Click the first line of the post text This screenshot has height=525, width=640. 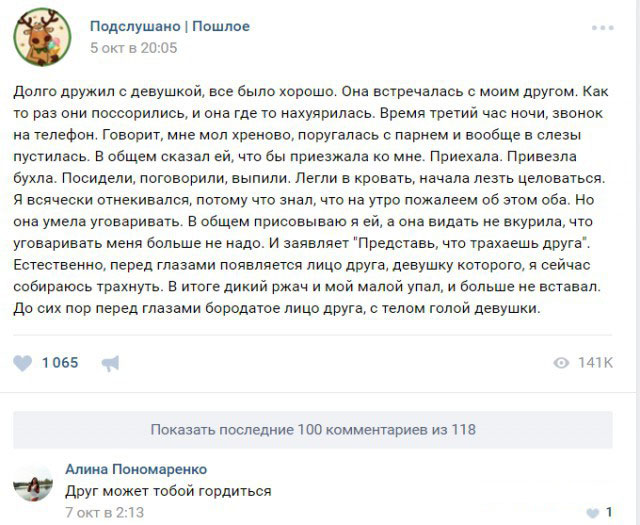click(x=310, y=89)
